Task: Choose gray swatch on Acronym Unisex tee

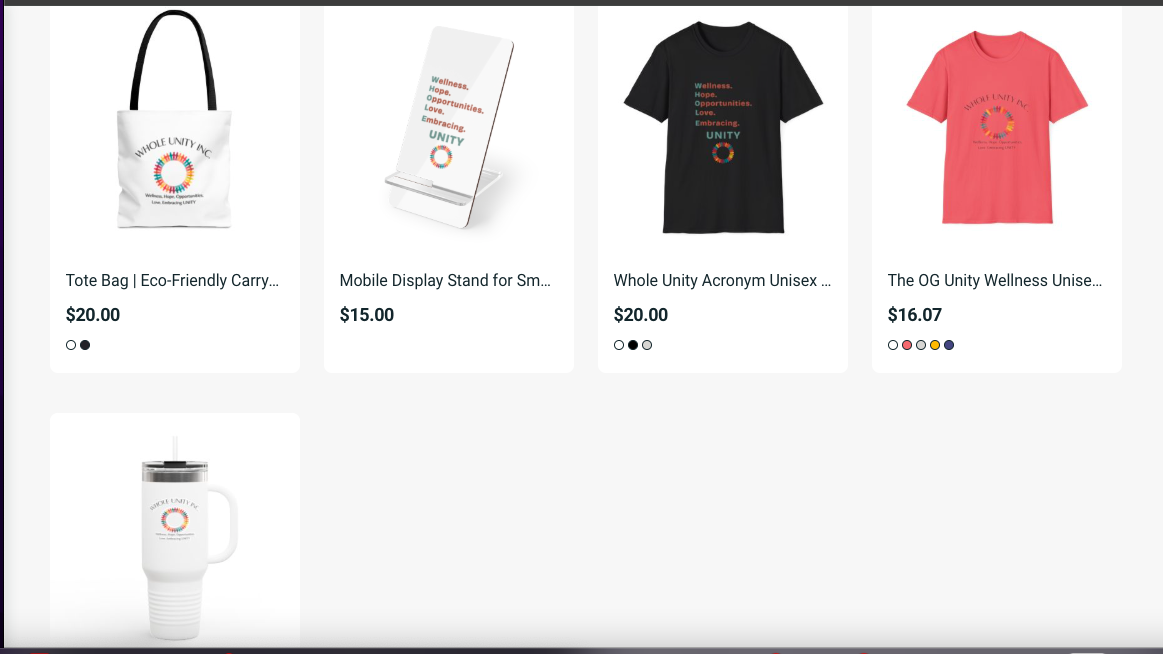Action: (x=647, y=345)
